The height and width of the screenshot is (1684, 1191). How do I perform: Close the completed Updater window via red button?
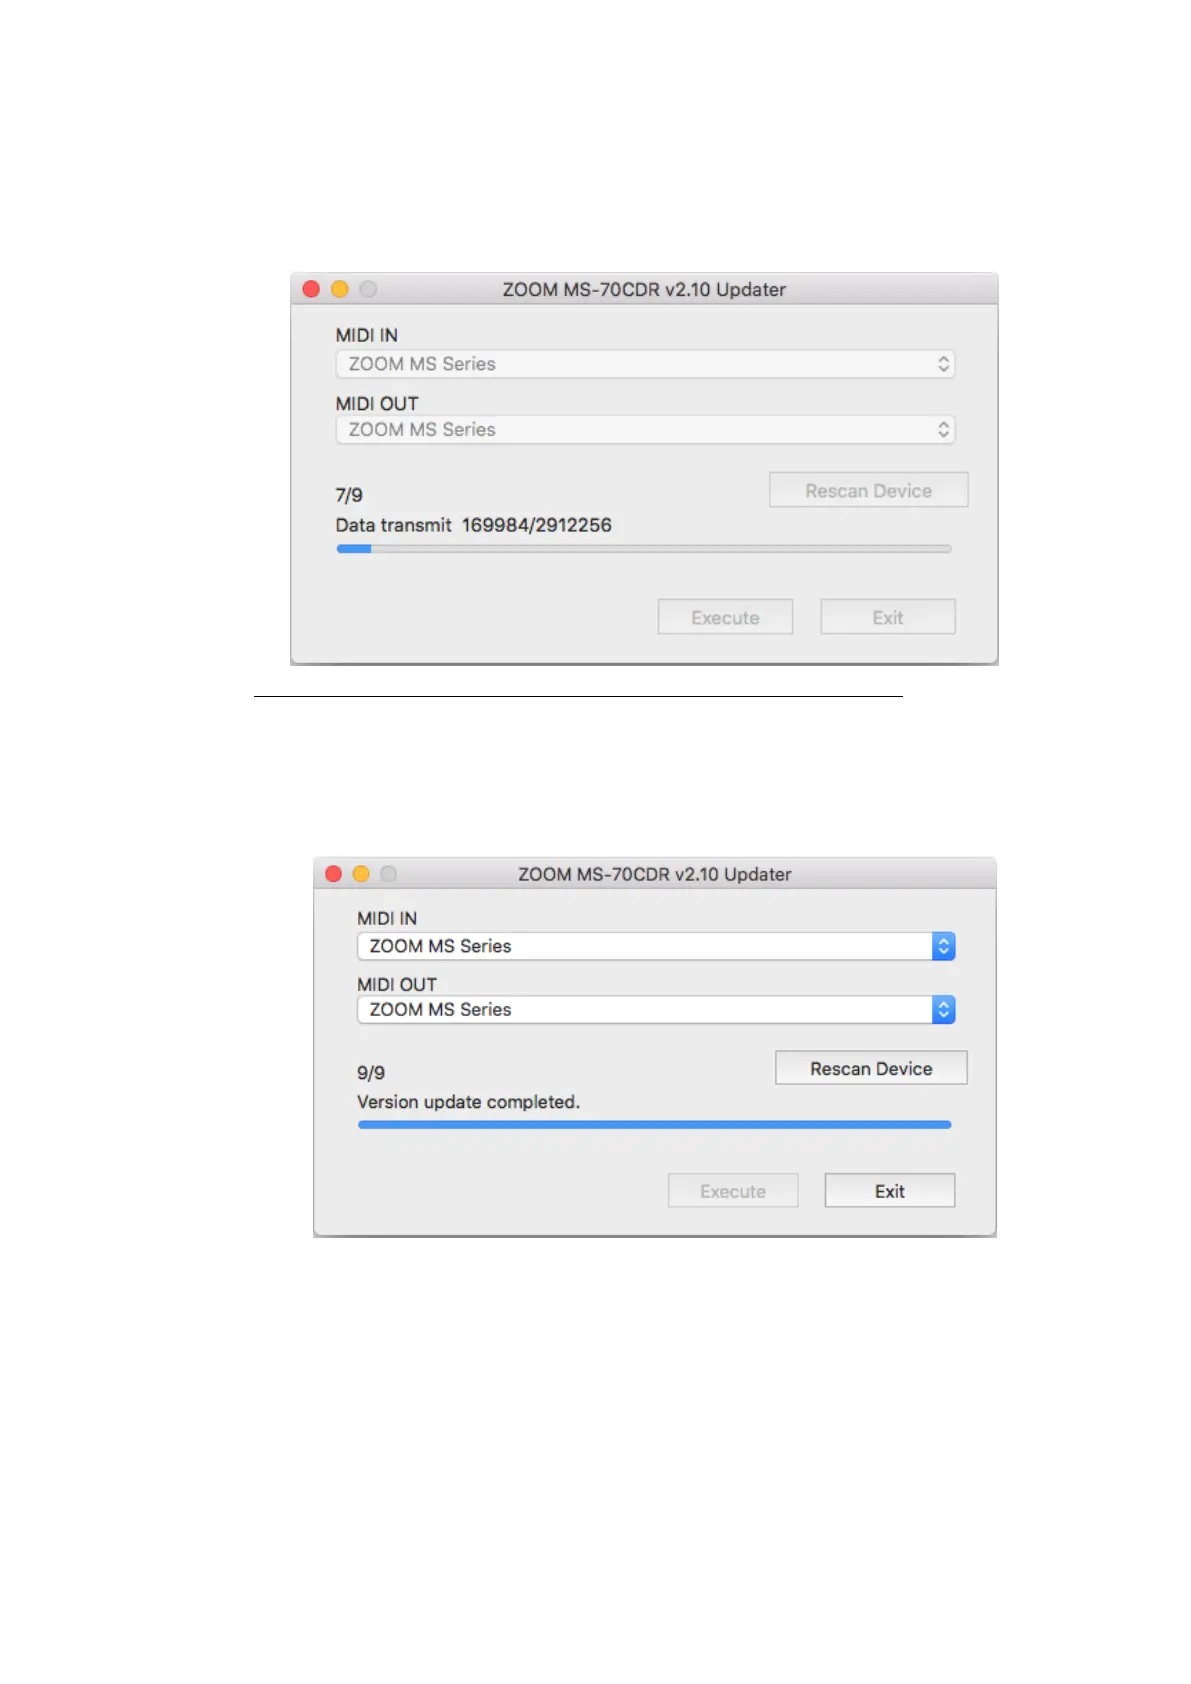pos(334,874)
